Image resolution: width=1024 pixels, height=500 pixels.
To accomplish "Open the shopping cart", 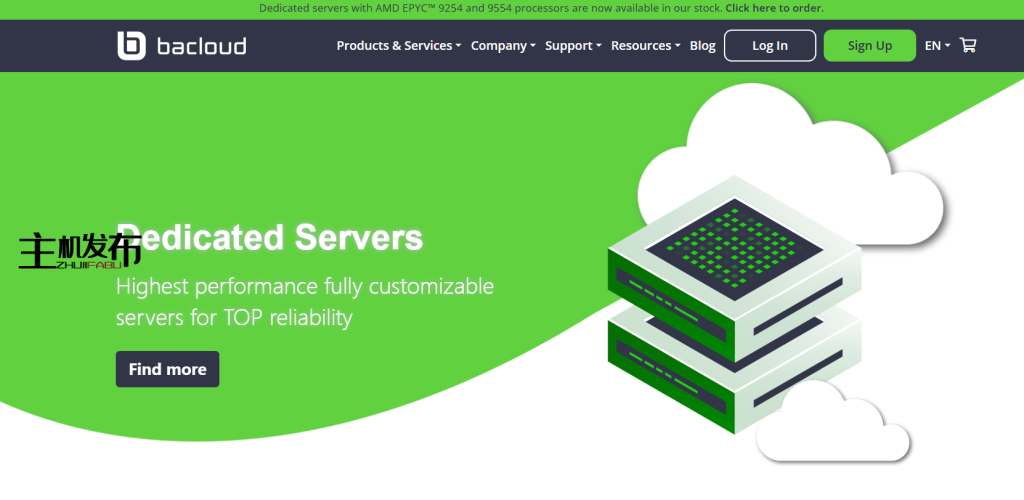I will tap(967, 46).
